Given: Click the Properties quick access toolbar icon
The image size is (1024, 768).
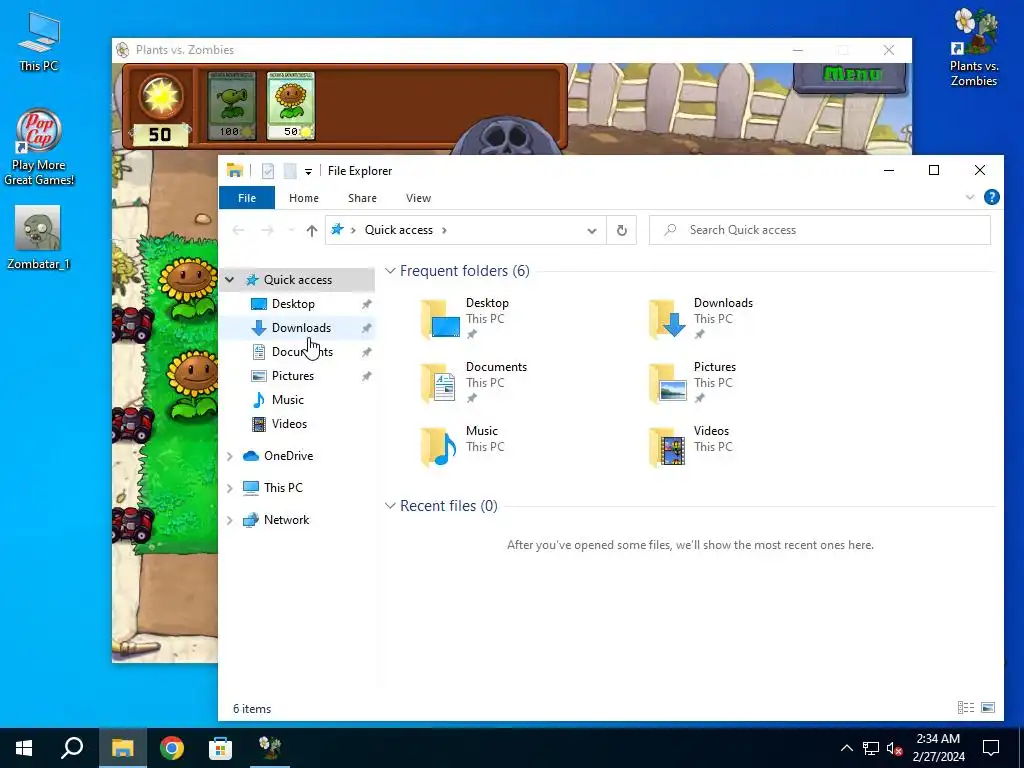Looking at the screenshot, I should [268, 171].
